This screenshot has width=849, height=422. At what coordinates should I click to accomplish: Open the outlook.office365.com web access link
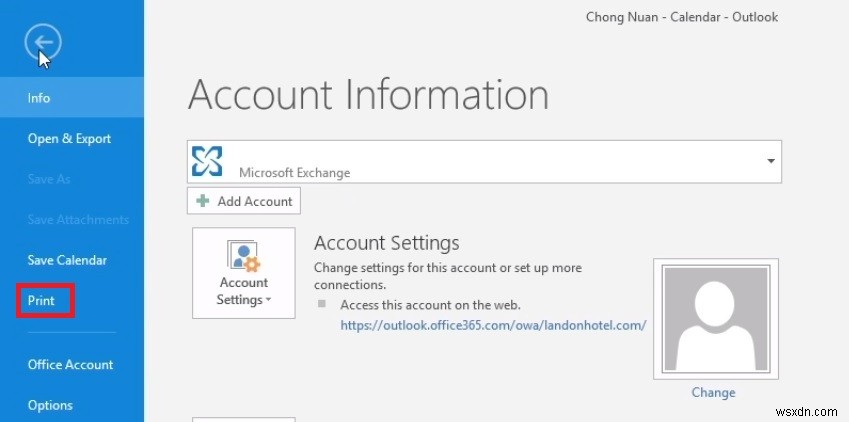[x=493, y=325]
